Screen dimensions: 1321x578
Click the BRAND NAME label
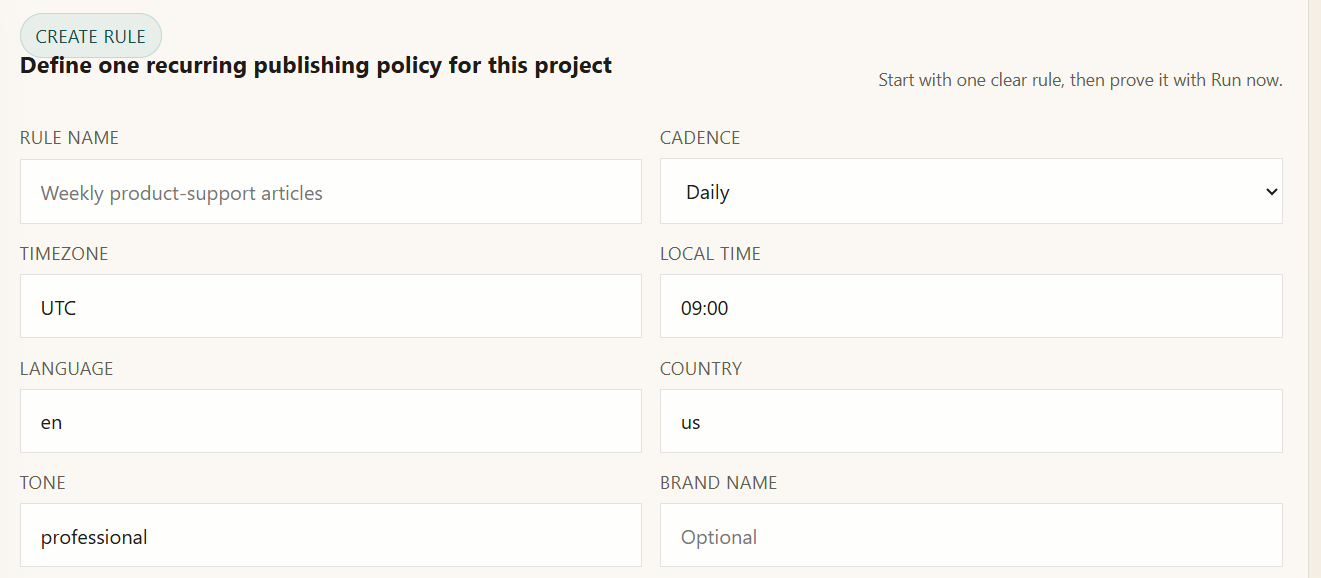[718, 483]
